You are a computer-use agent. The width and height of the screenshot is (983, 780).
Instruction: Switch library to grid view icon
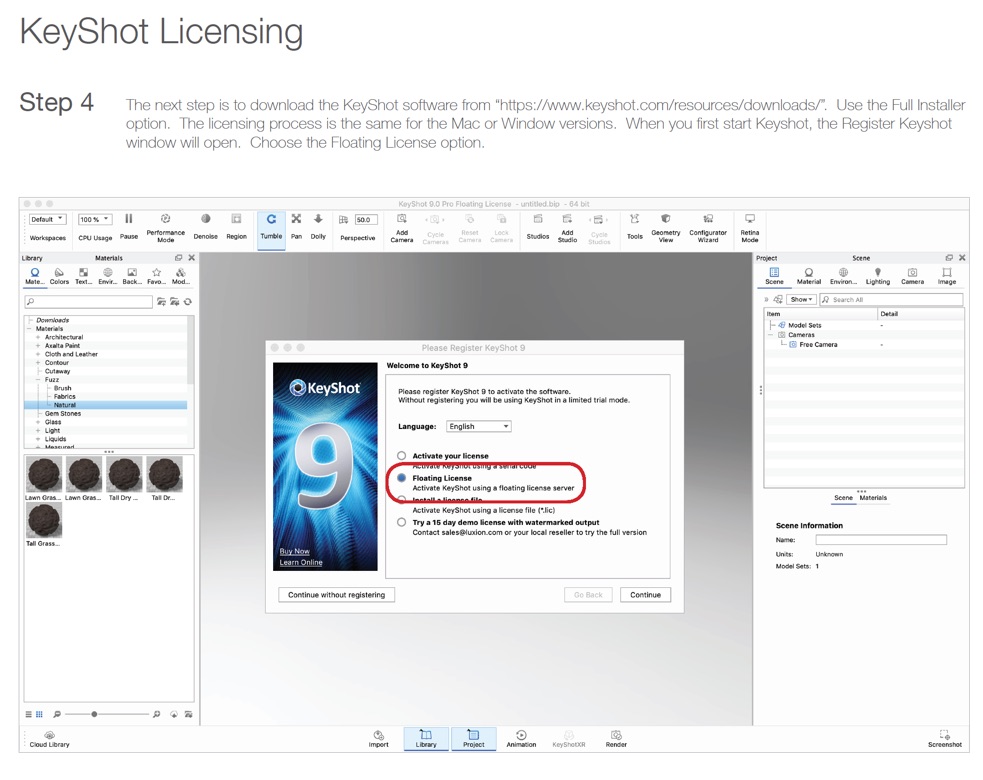pyautogui.click(x=39, y=714)
